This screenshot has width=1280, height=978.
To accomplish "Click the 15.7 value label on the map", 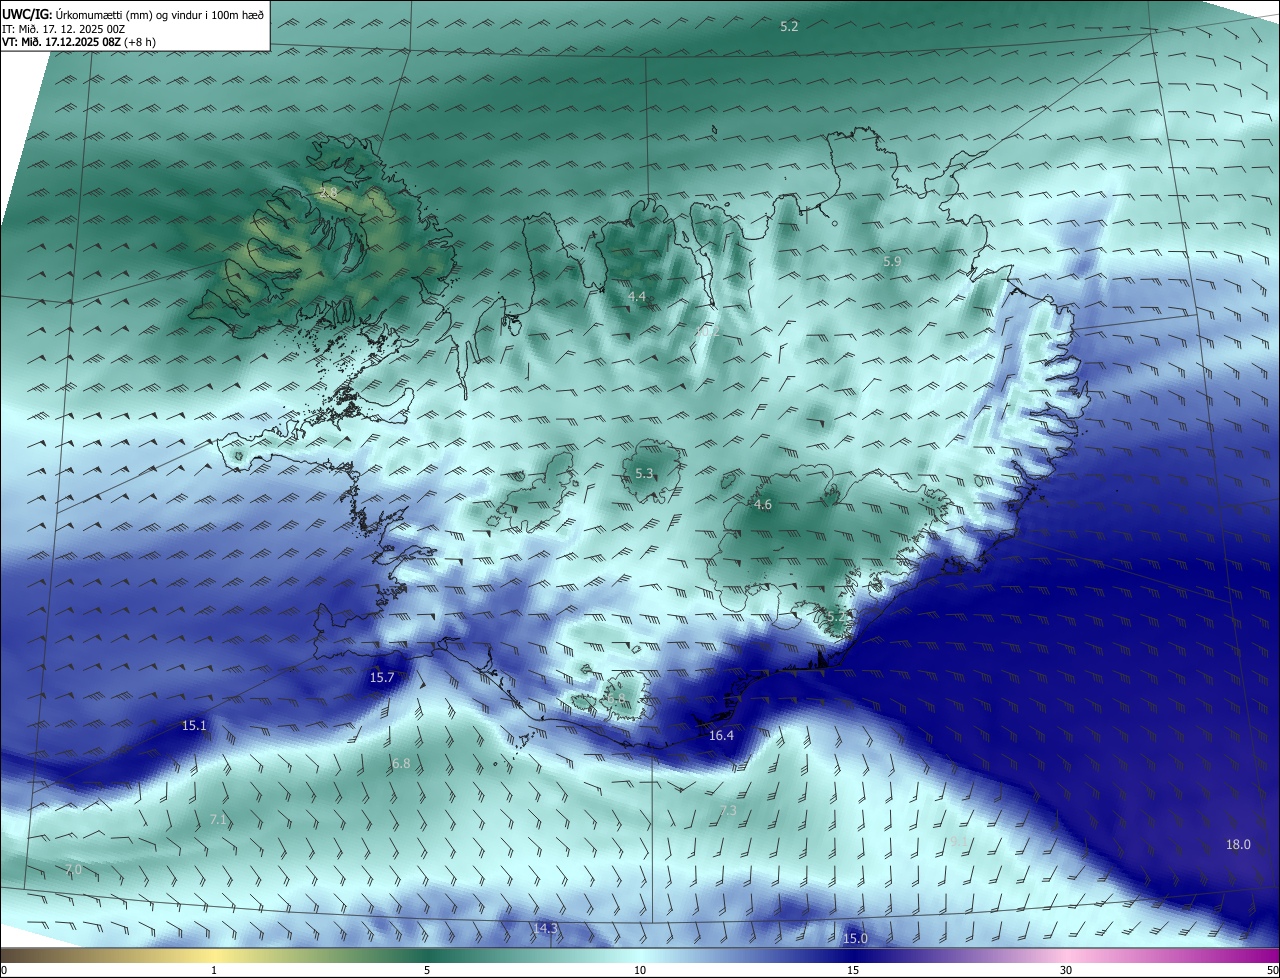I will [x=382, y=677].
